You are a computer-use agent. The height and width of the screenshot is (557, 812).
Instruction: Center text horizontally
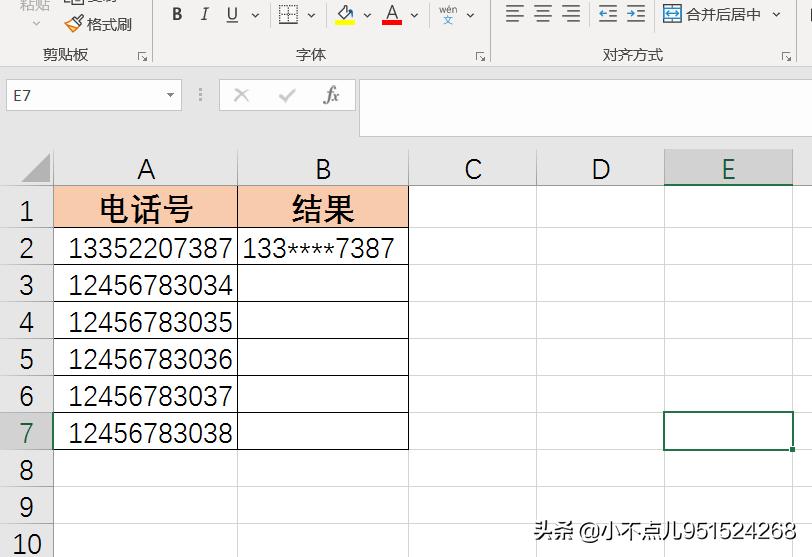point(543,14)
